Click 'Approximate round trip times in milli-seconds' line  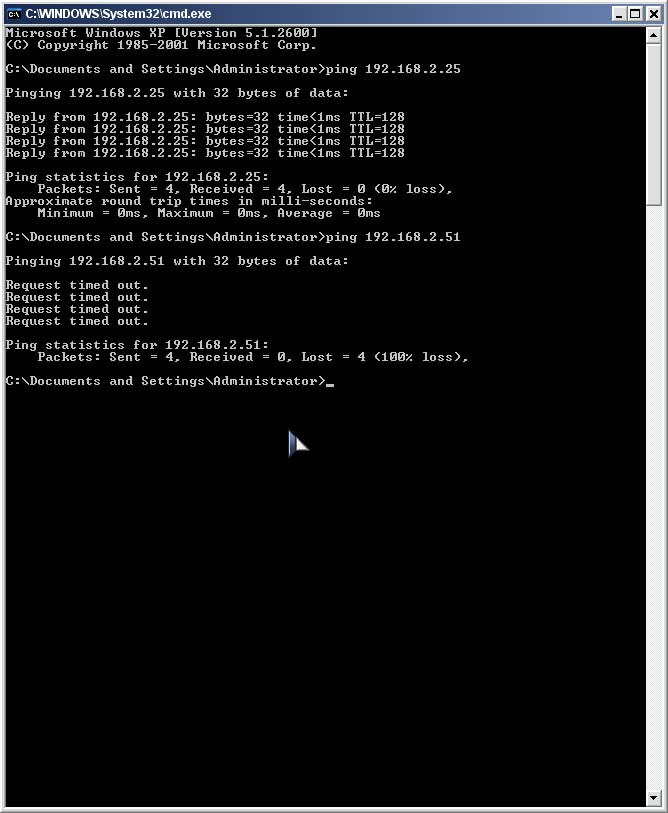click(189, 201)
